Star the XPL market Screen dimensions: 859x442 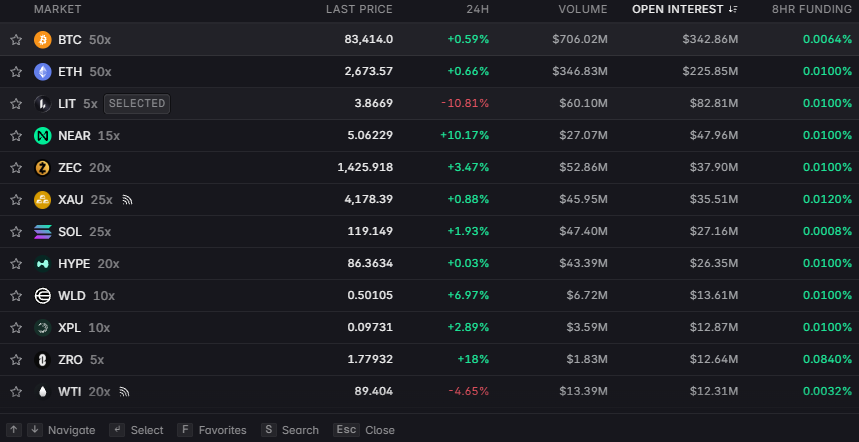tap(16, 328)
